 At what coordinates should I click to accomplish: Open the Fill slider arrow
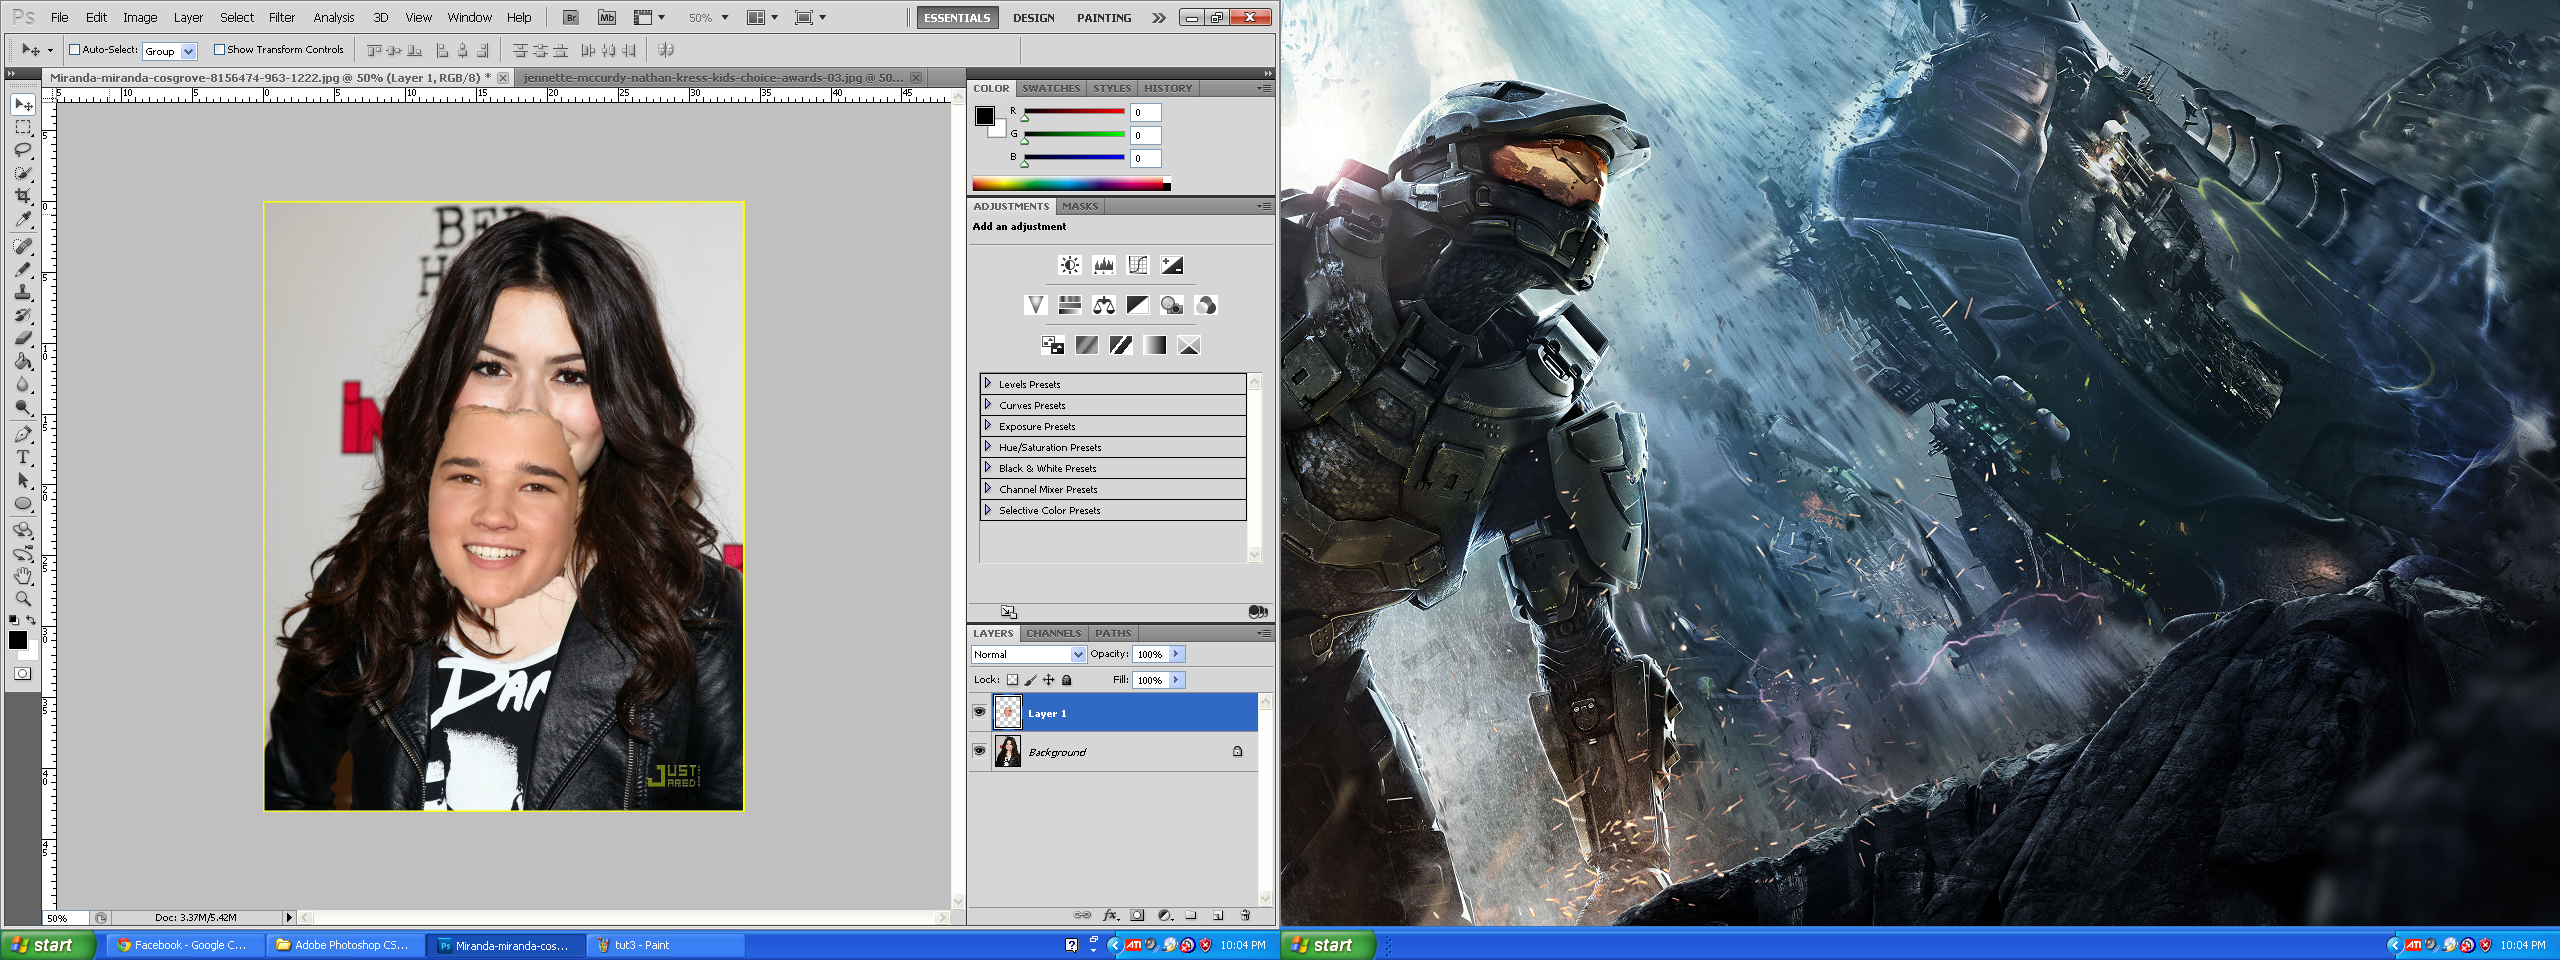[1177, 680]
